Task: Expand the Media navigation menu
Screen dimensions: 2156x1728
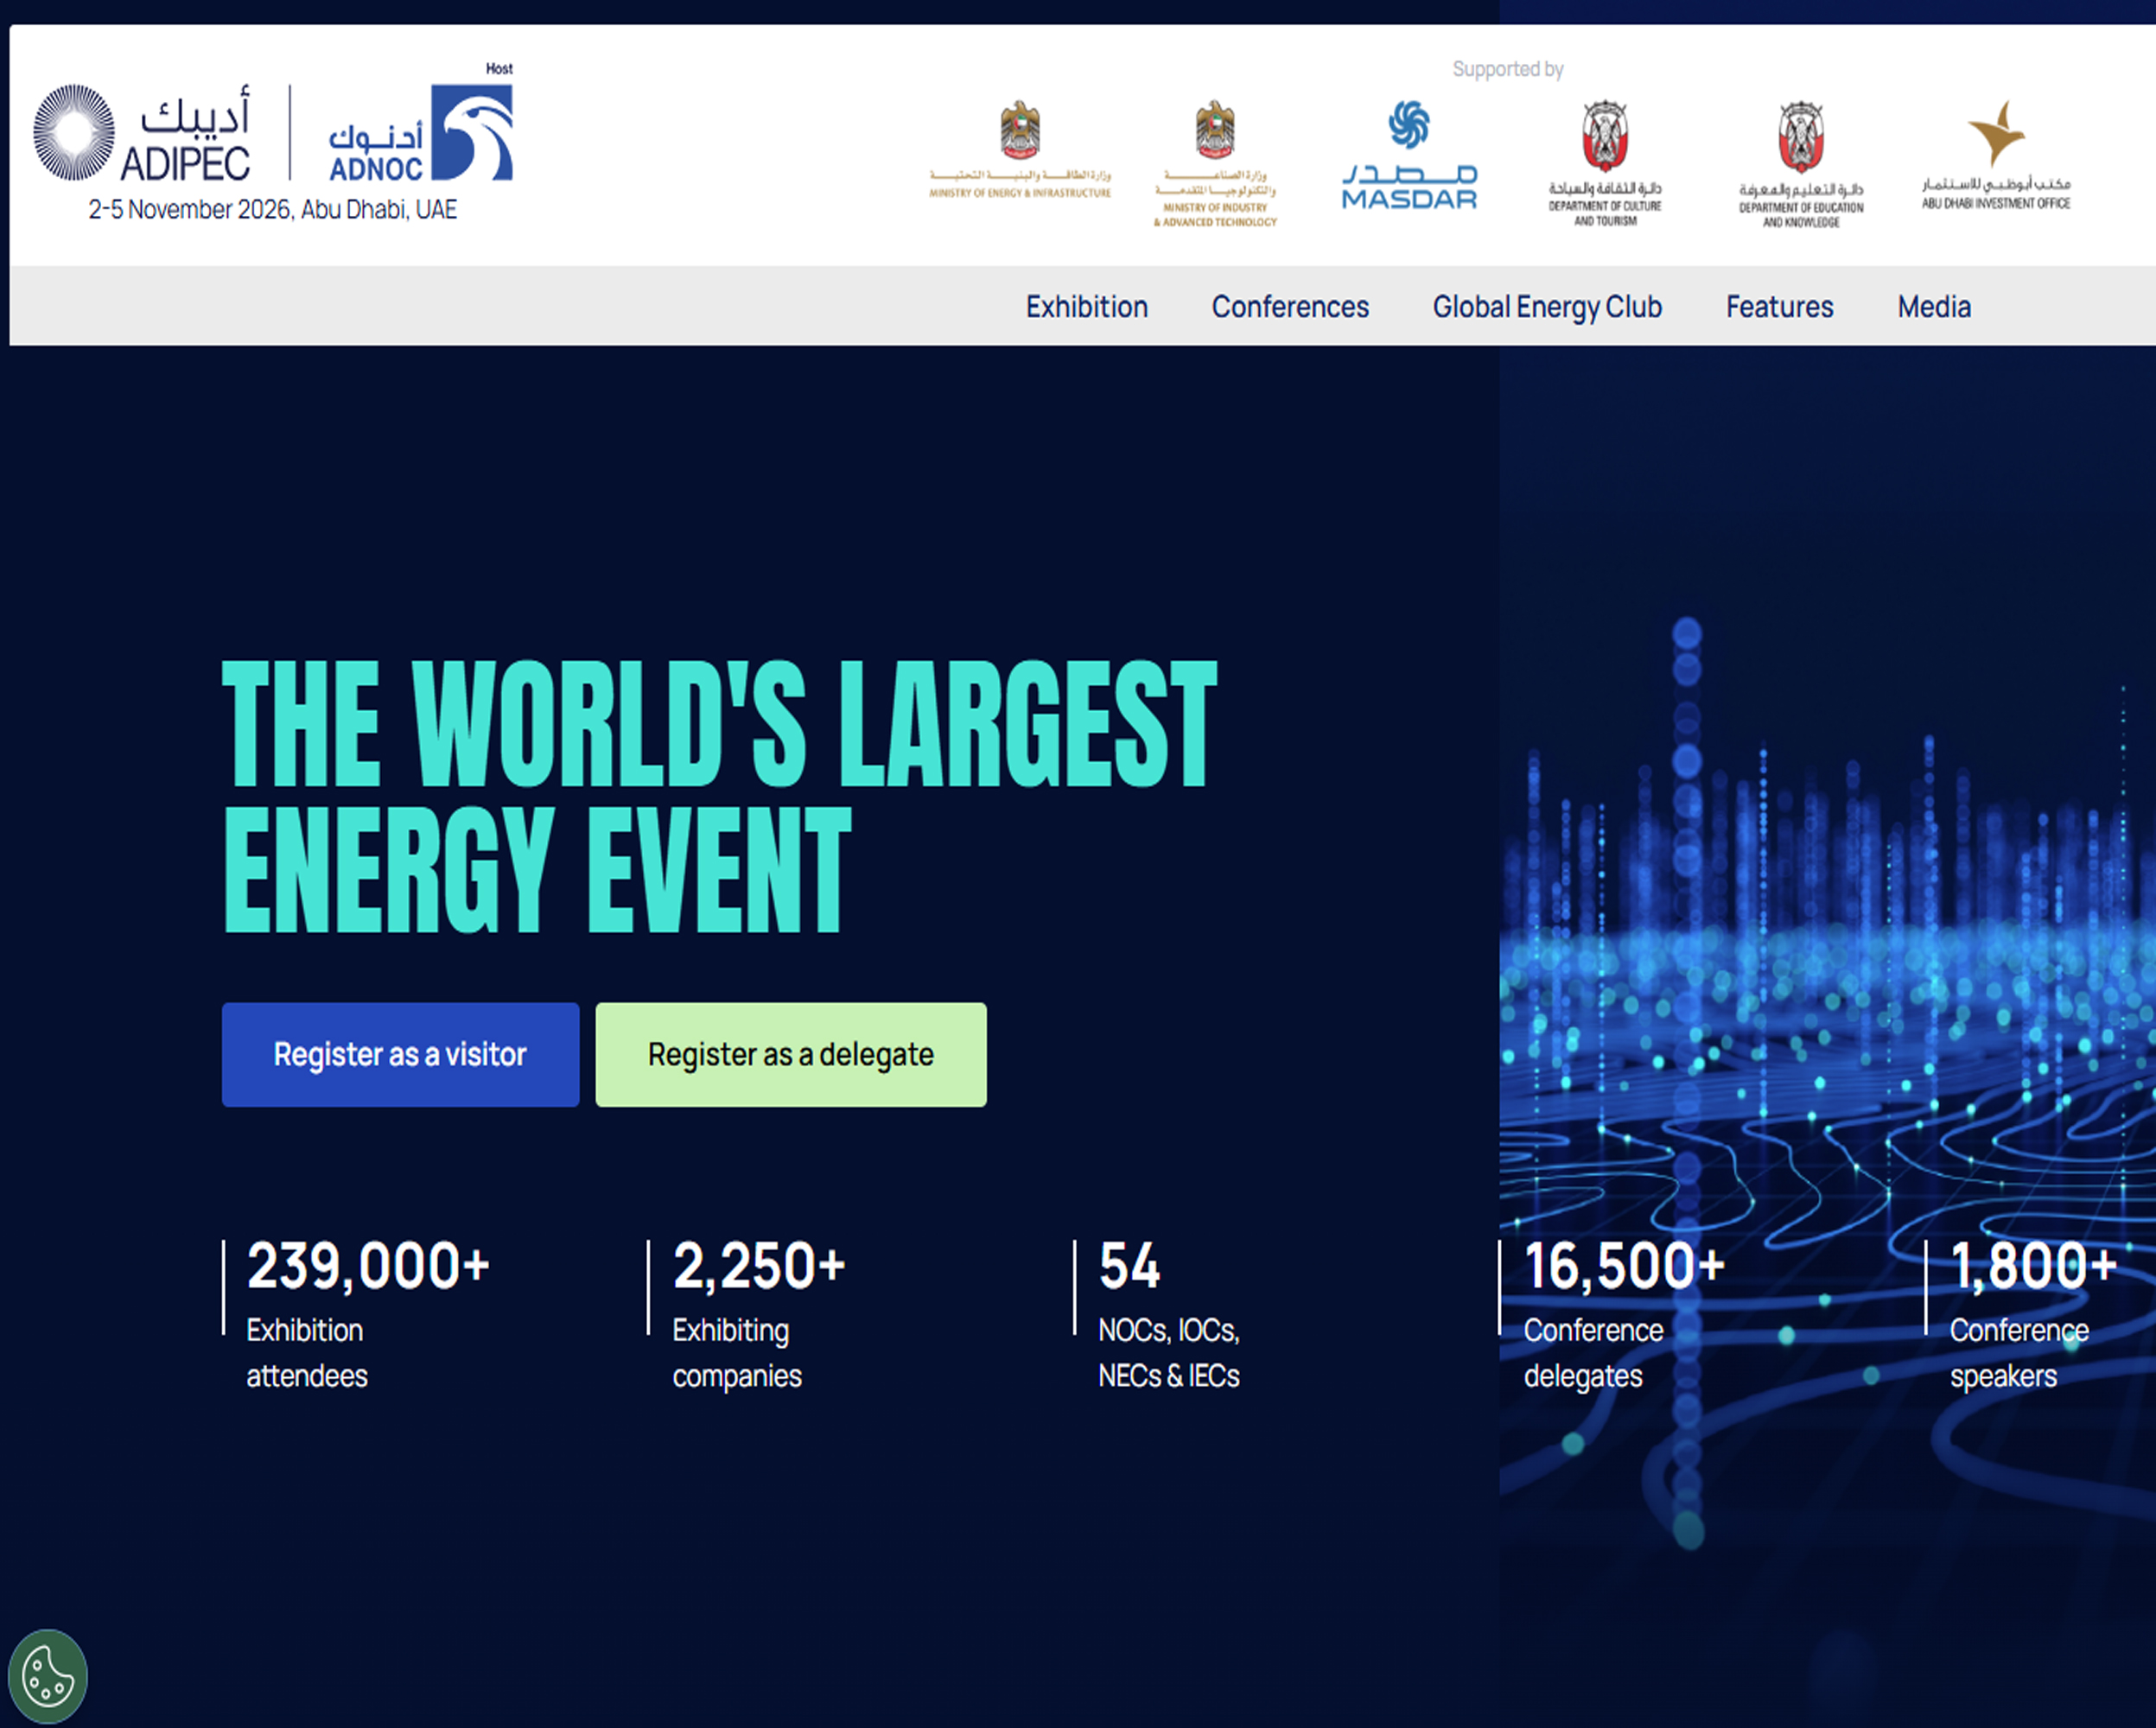Action: point(1933,307)
